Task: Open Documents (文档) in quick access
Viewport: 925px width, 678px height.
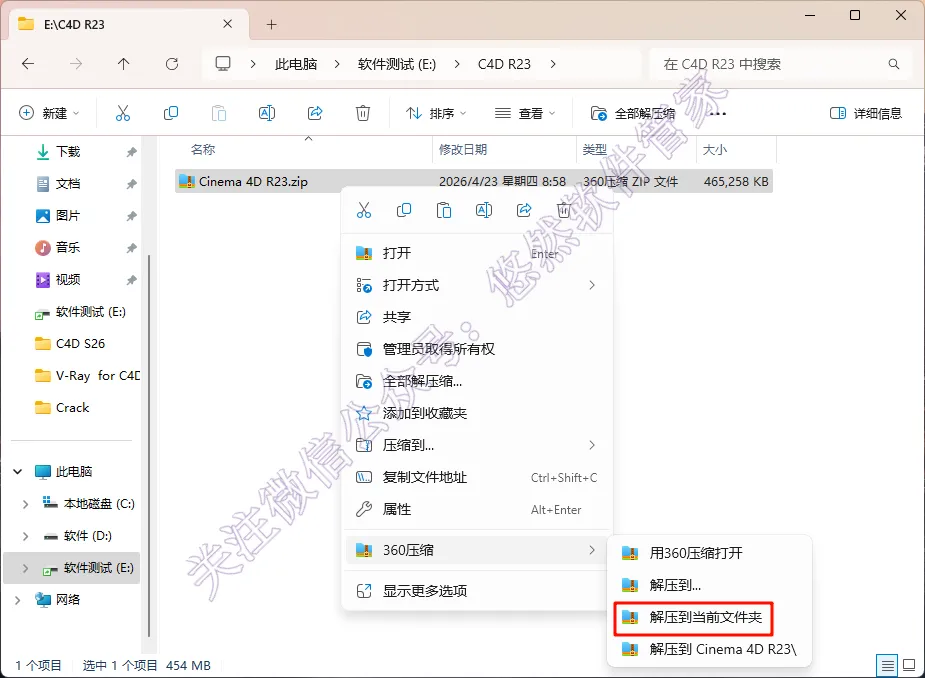Action: 68,184
